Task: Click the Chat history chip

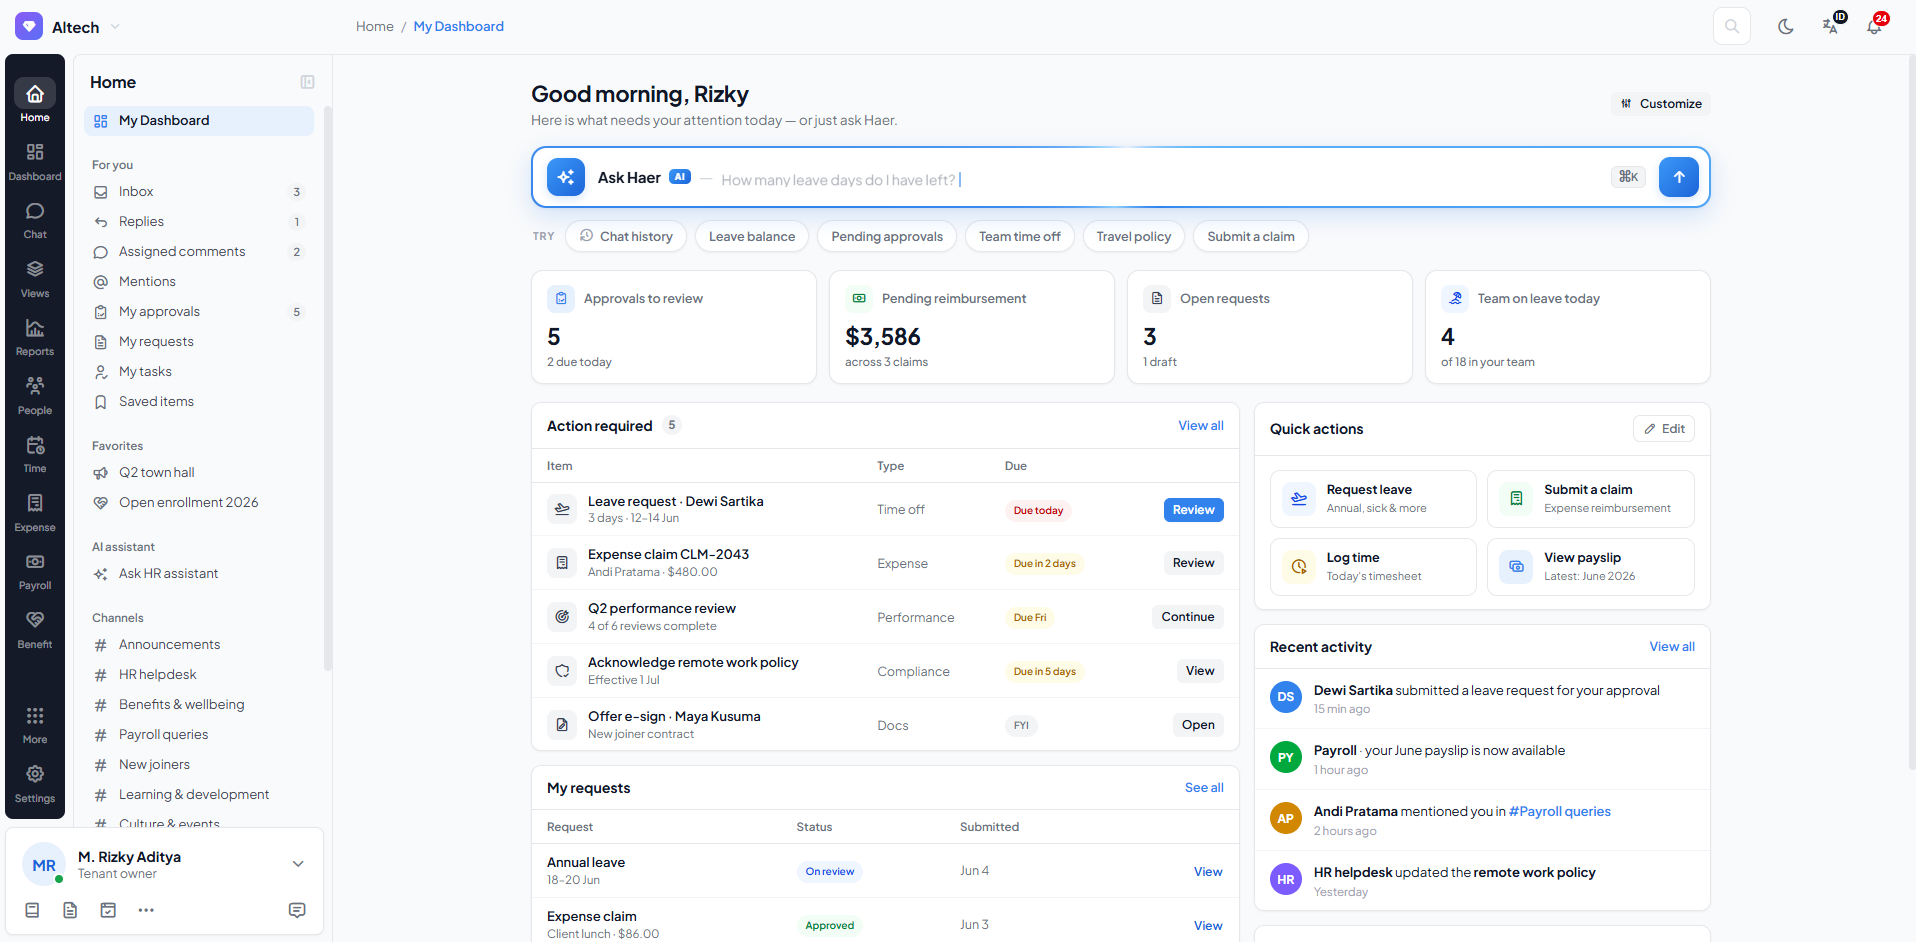Action: coord(626,237)
